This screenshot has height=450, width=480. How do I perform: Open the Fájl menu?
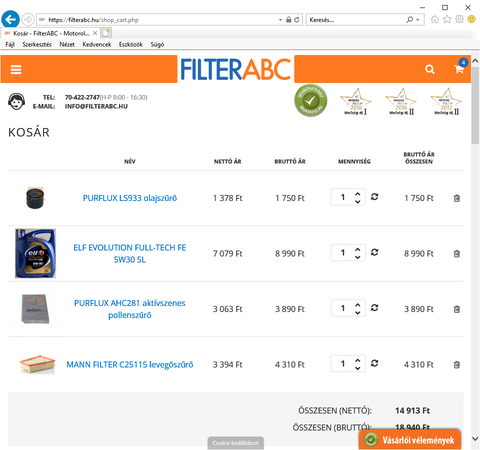[10, 44]
